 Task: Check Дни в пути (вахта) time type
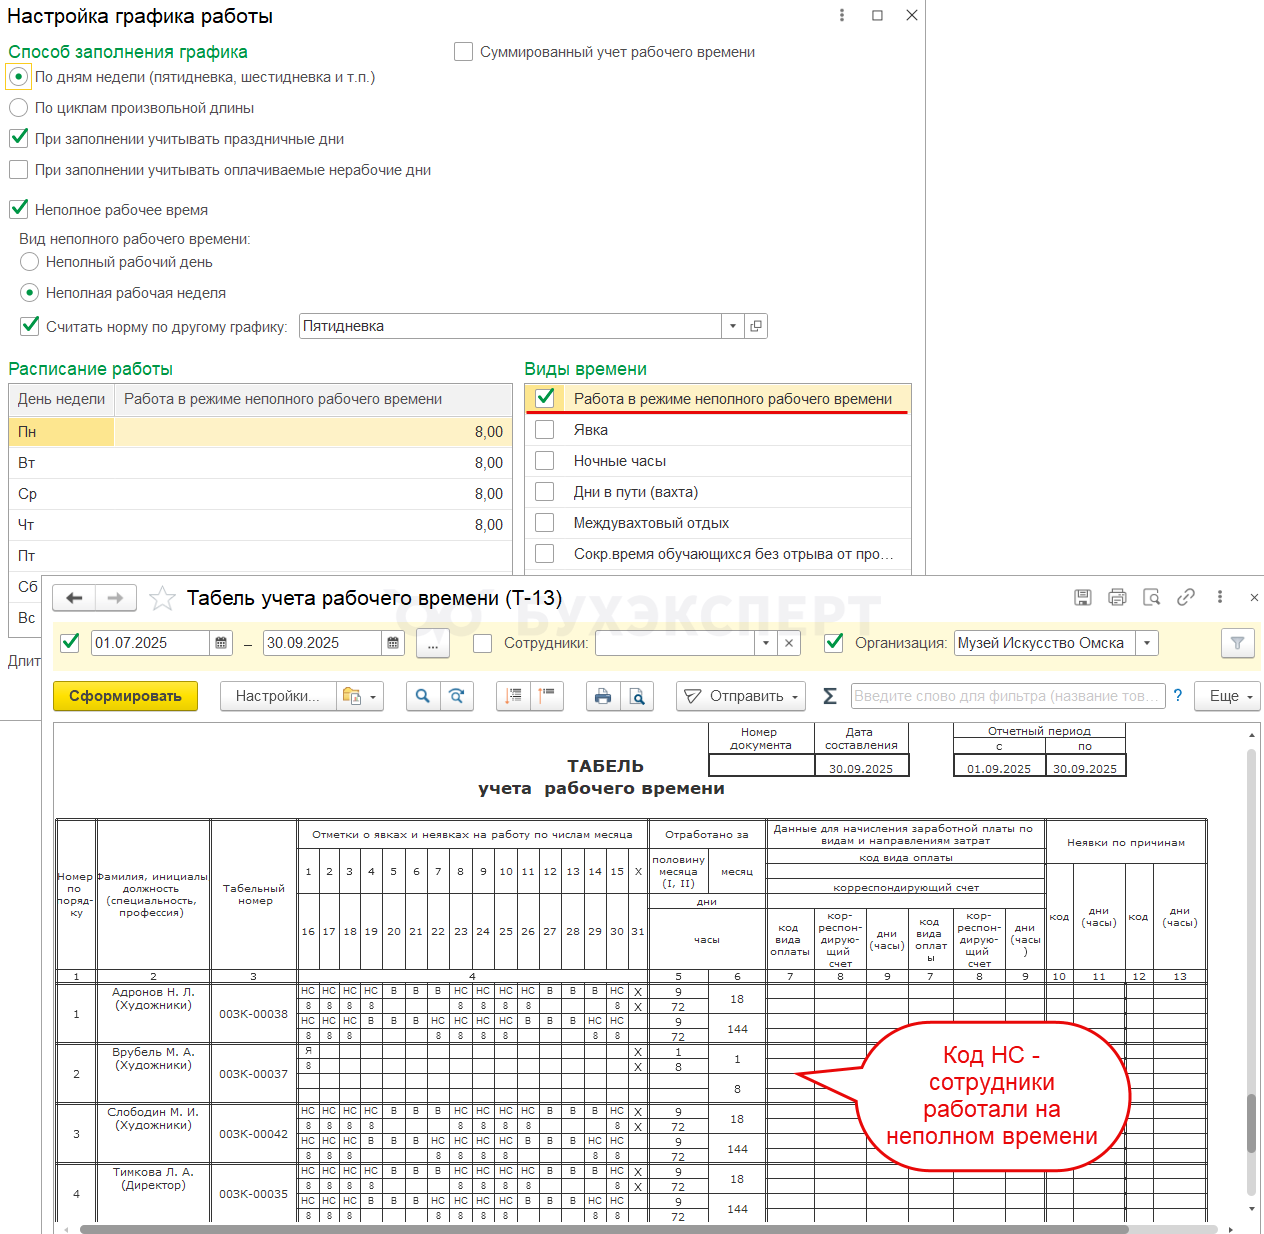(x=545, y=492)
